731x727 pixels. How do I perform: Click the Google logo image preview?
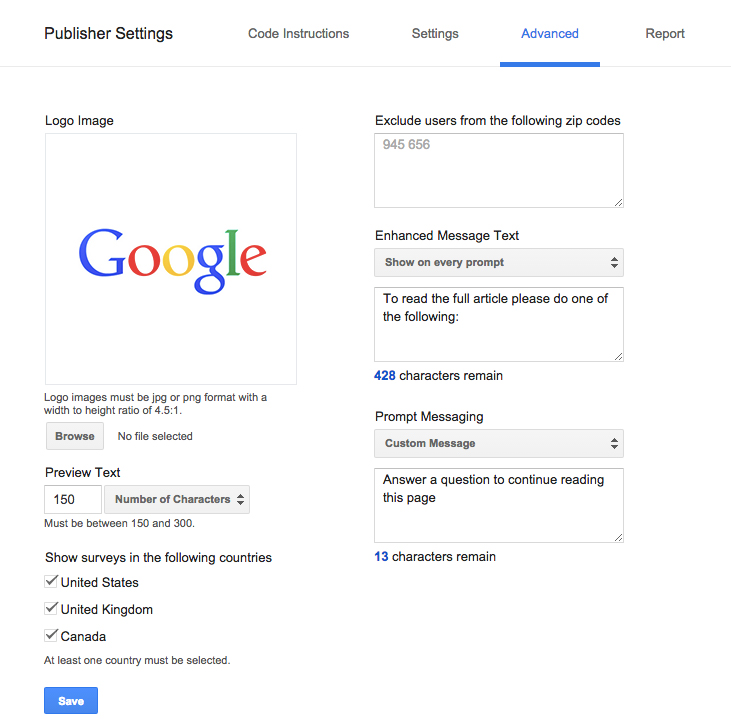[x=171, y=259]
